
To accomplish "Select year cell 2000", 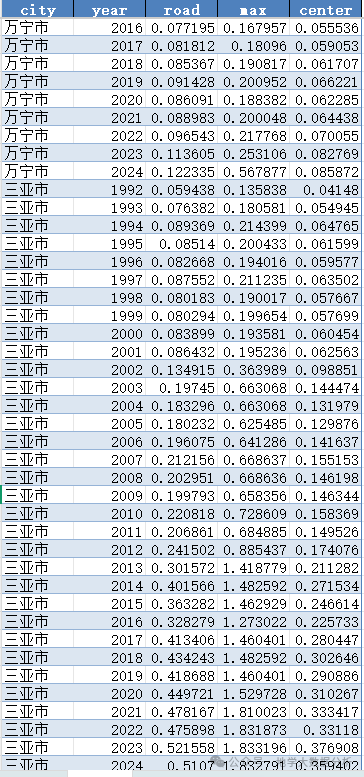I will (x=109, y=333).
